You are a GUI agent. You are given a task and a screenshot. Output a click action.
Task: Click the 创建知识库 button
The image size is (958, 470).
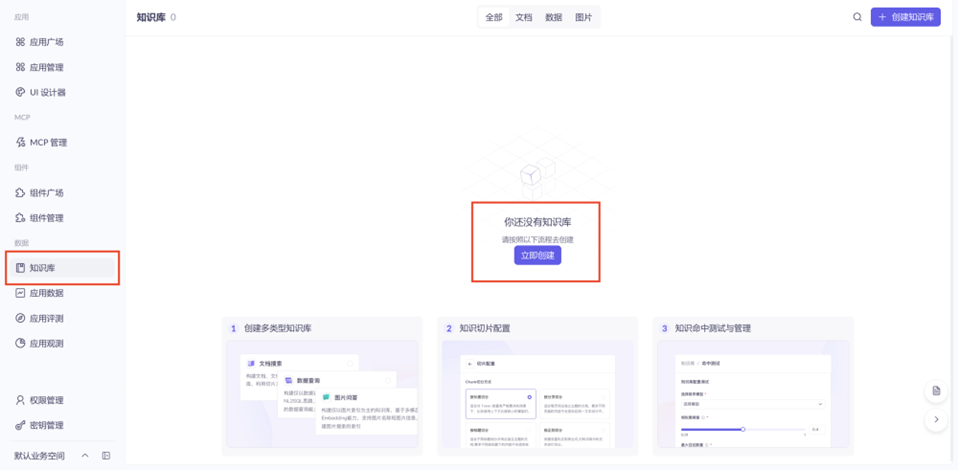[x=905, y=17]
